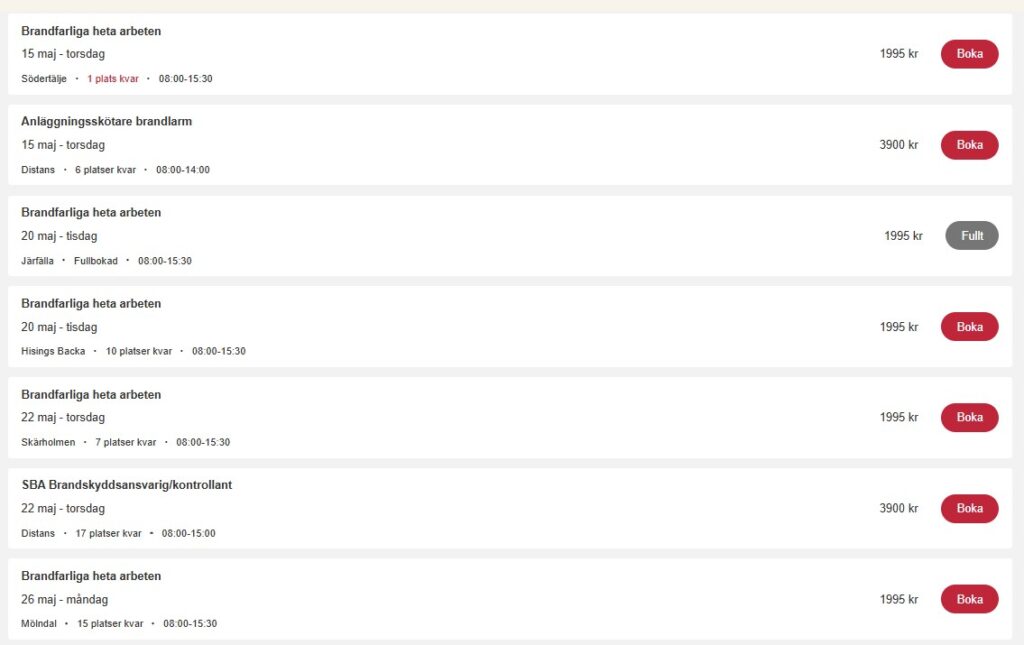Screen dimensions: 1024x645
Task: Click the grey Fullt button for Järfälla
Action: coord(972,236)
